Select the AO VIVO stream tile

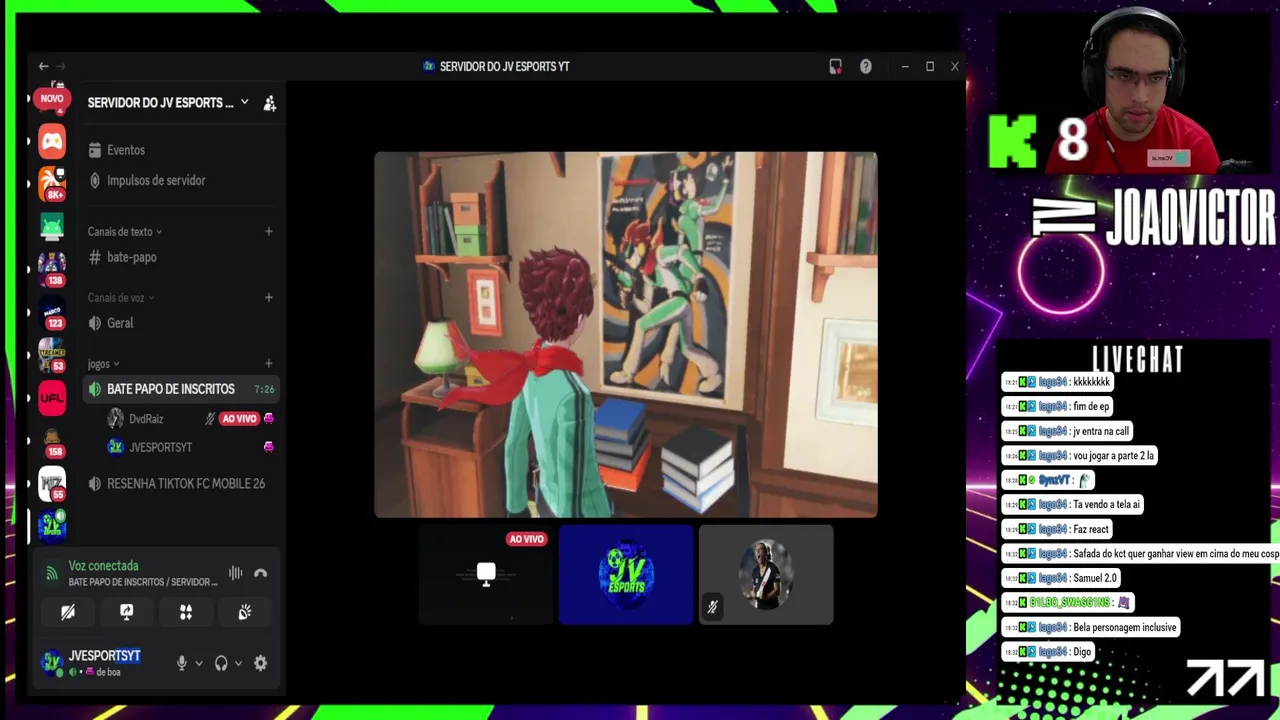pos(486,575)
